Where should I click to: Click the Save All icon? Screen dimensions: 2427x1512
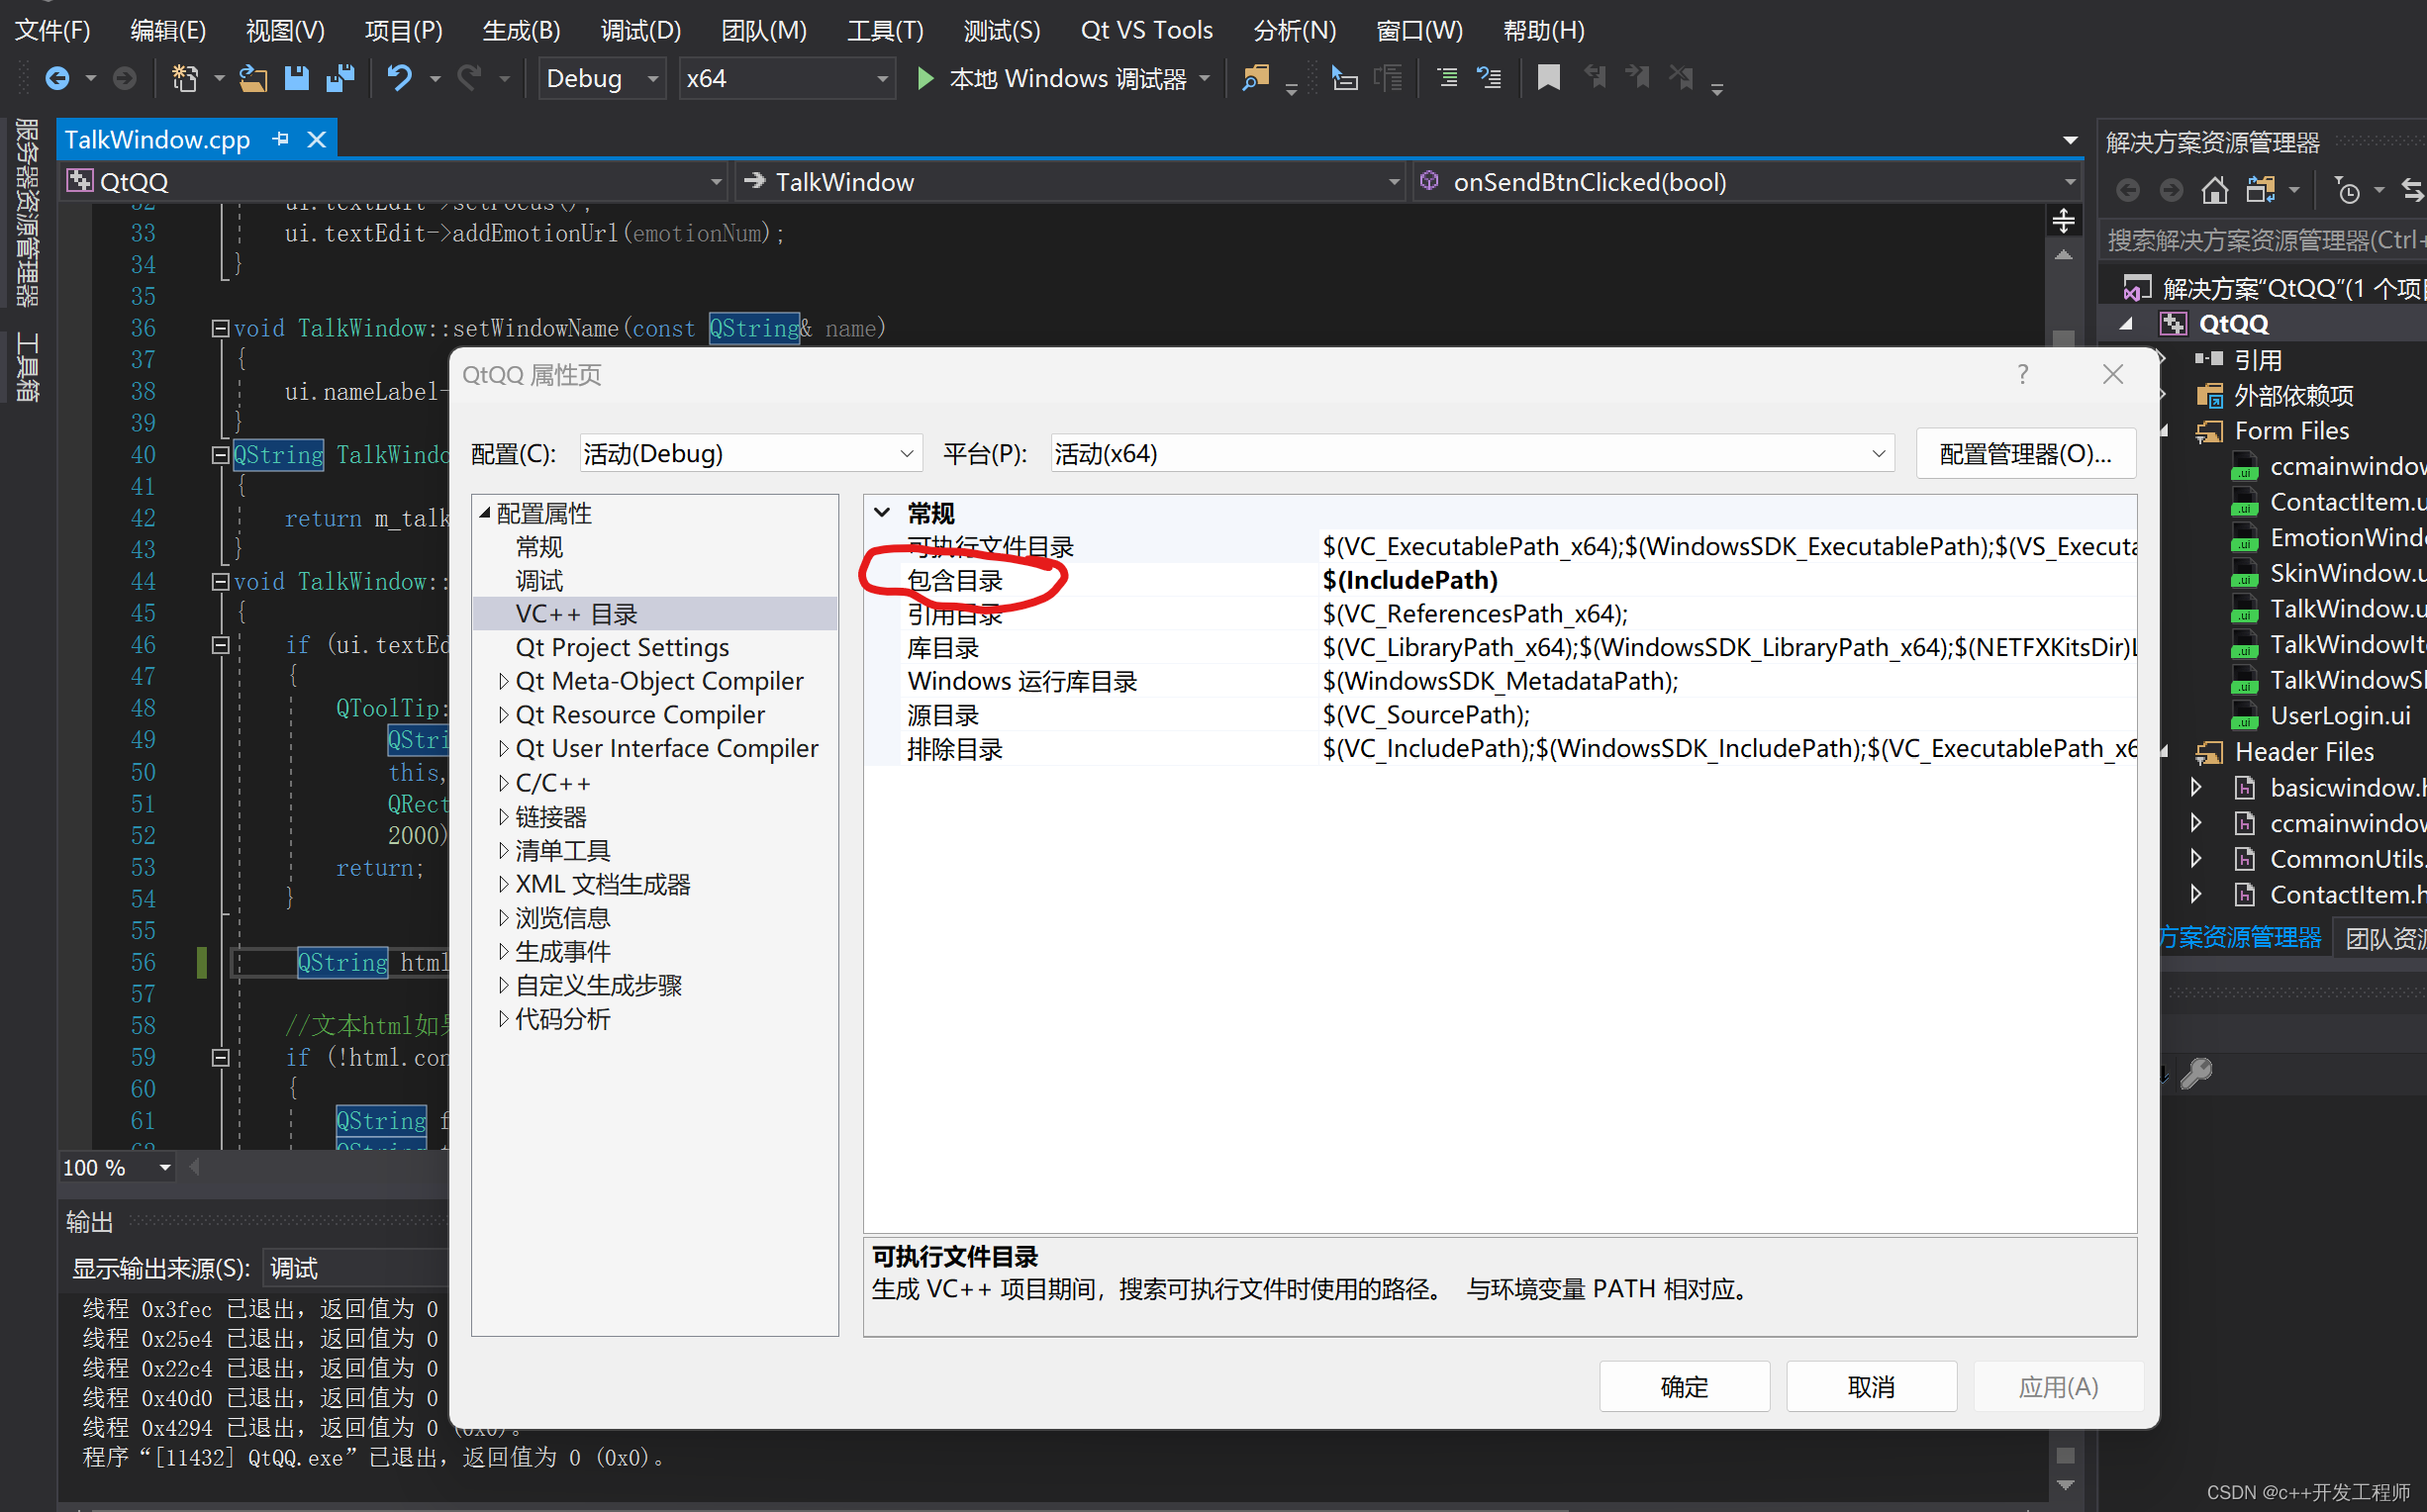(340, 78)
